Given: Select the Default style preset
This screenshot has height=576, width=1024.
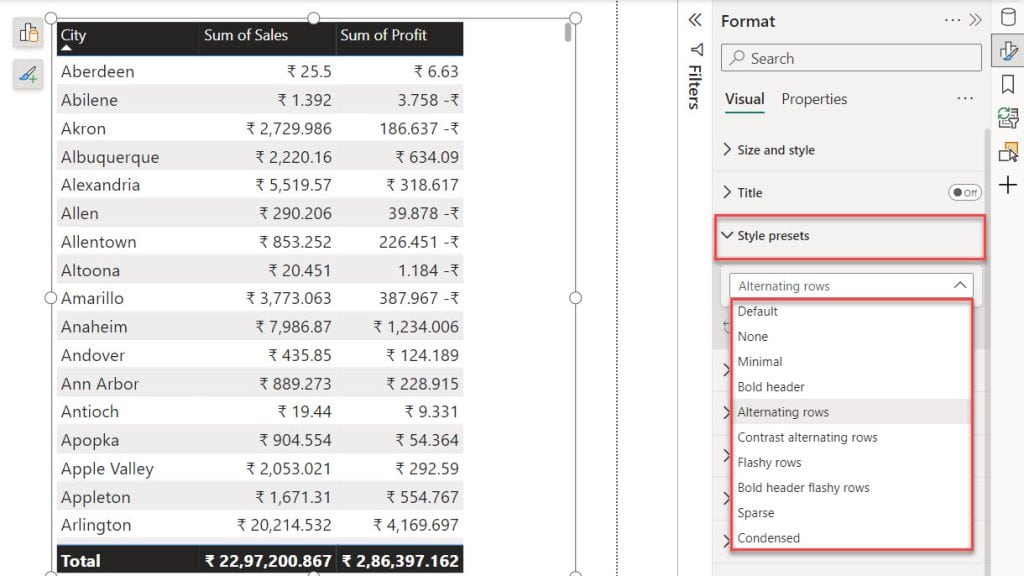Looking at the screenshot, I should pyautogui.click(x=851, y=312).
